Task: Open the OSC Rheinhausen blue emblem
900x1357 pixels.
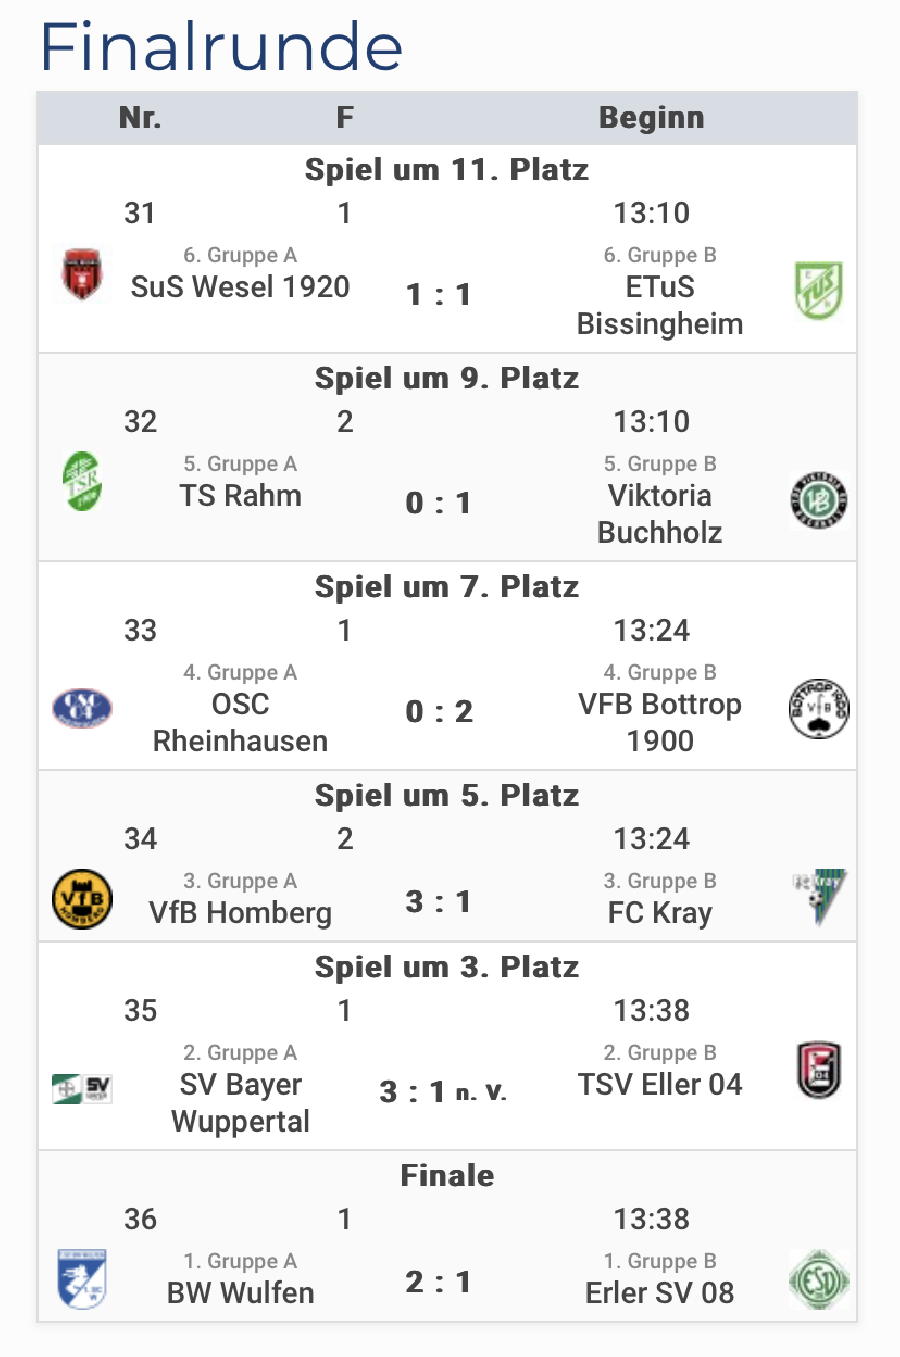Action: point(82,708)
